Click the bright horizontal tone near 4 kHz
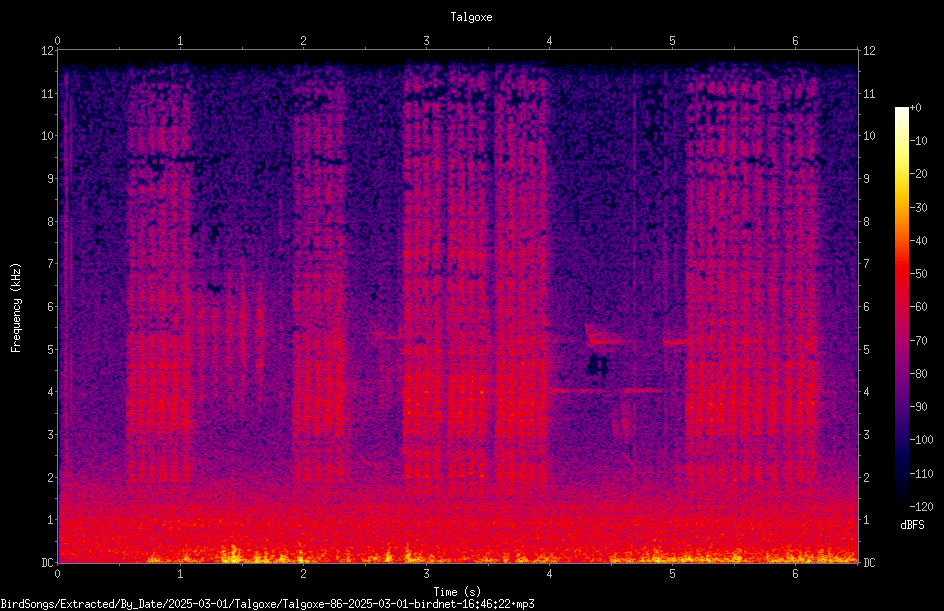The image size is (944, 611). pos(608,391)
